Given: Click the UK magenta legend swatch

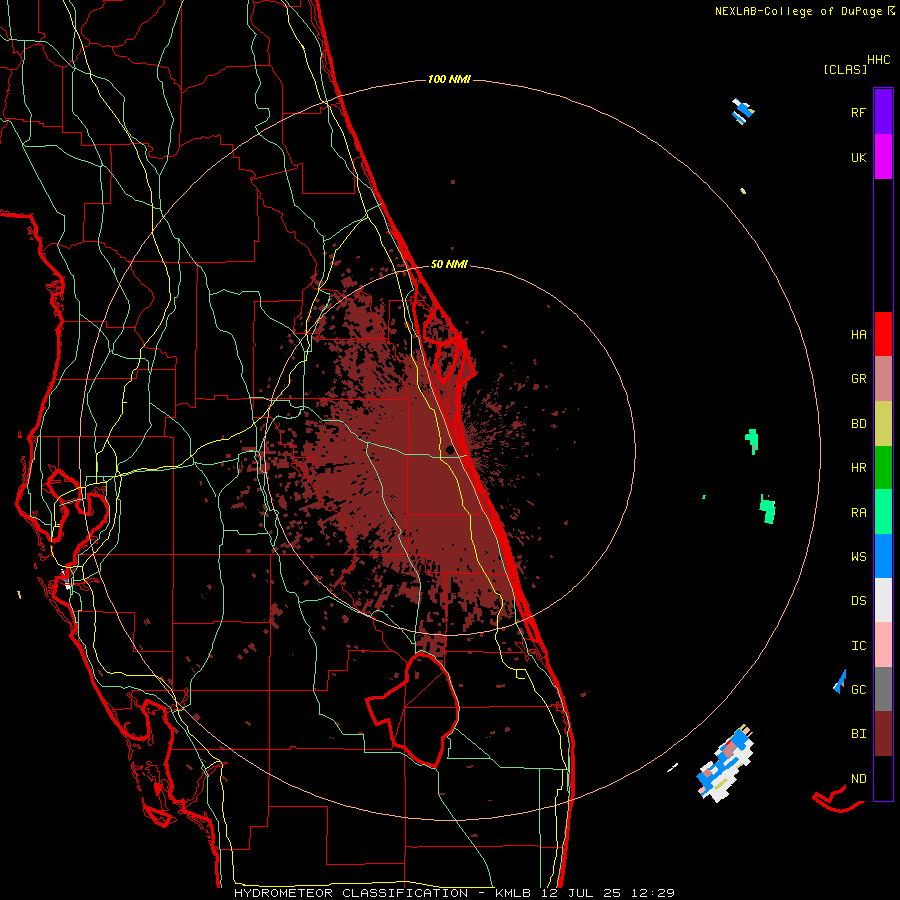Looking at the screenshot, I should point(883,157).
